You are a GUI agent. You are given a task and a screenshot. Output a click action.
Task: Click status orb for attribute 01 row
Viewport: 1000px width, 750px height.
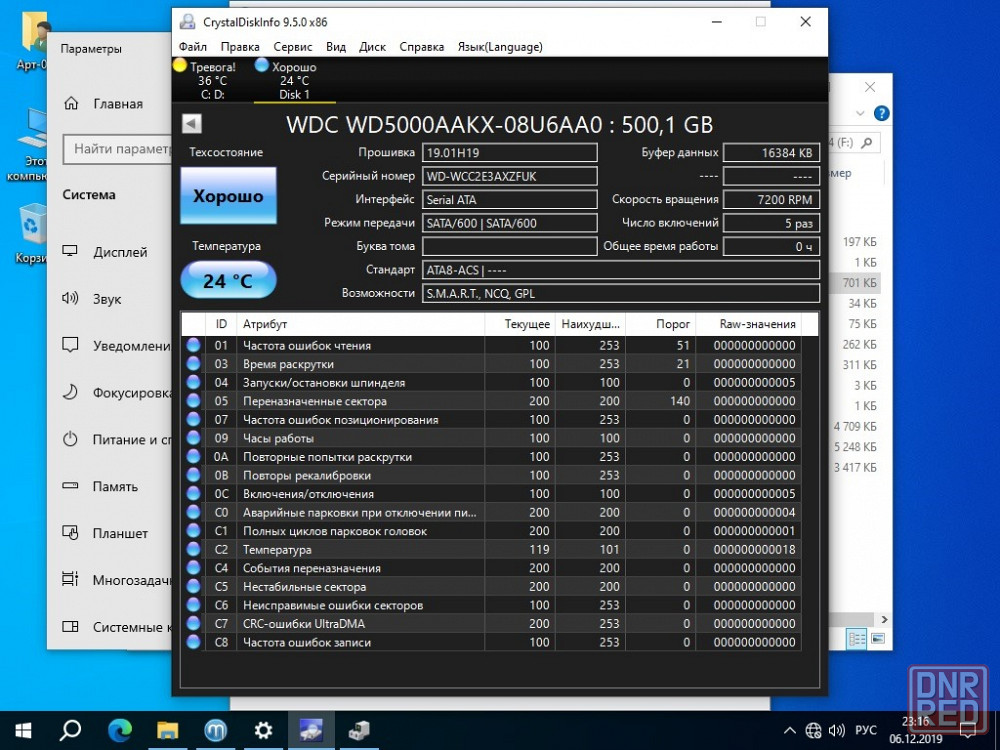coord(193,345)
